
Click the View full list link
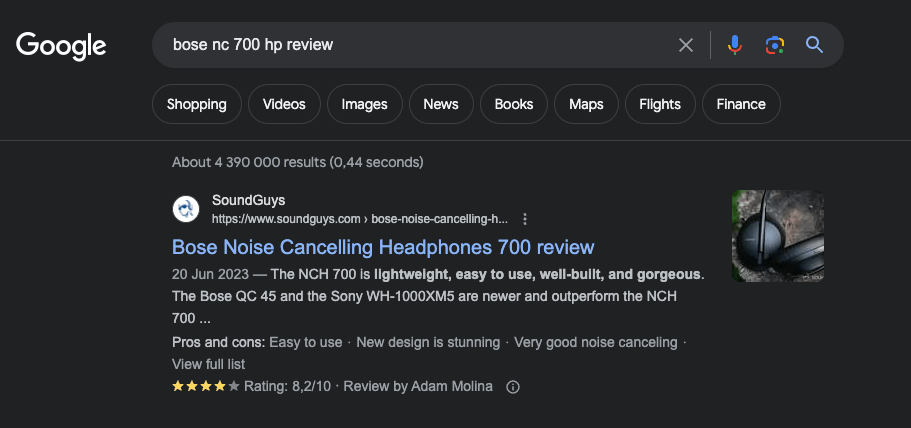coord(208,364)
